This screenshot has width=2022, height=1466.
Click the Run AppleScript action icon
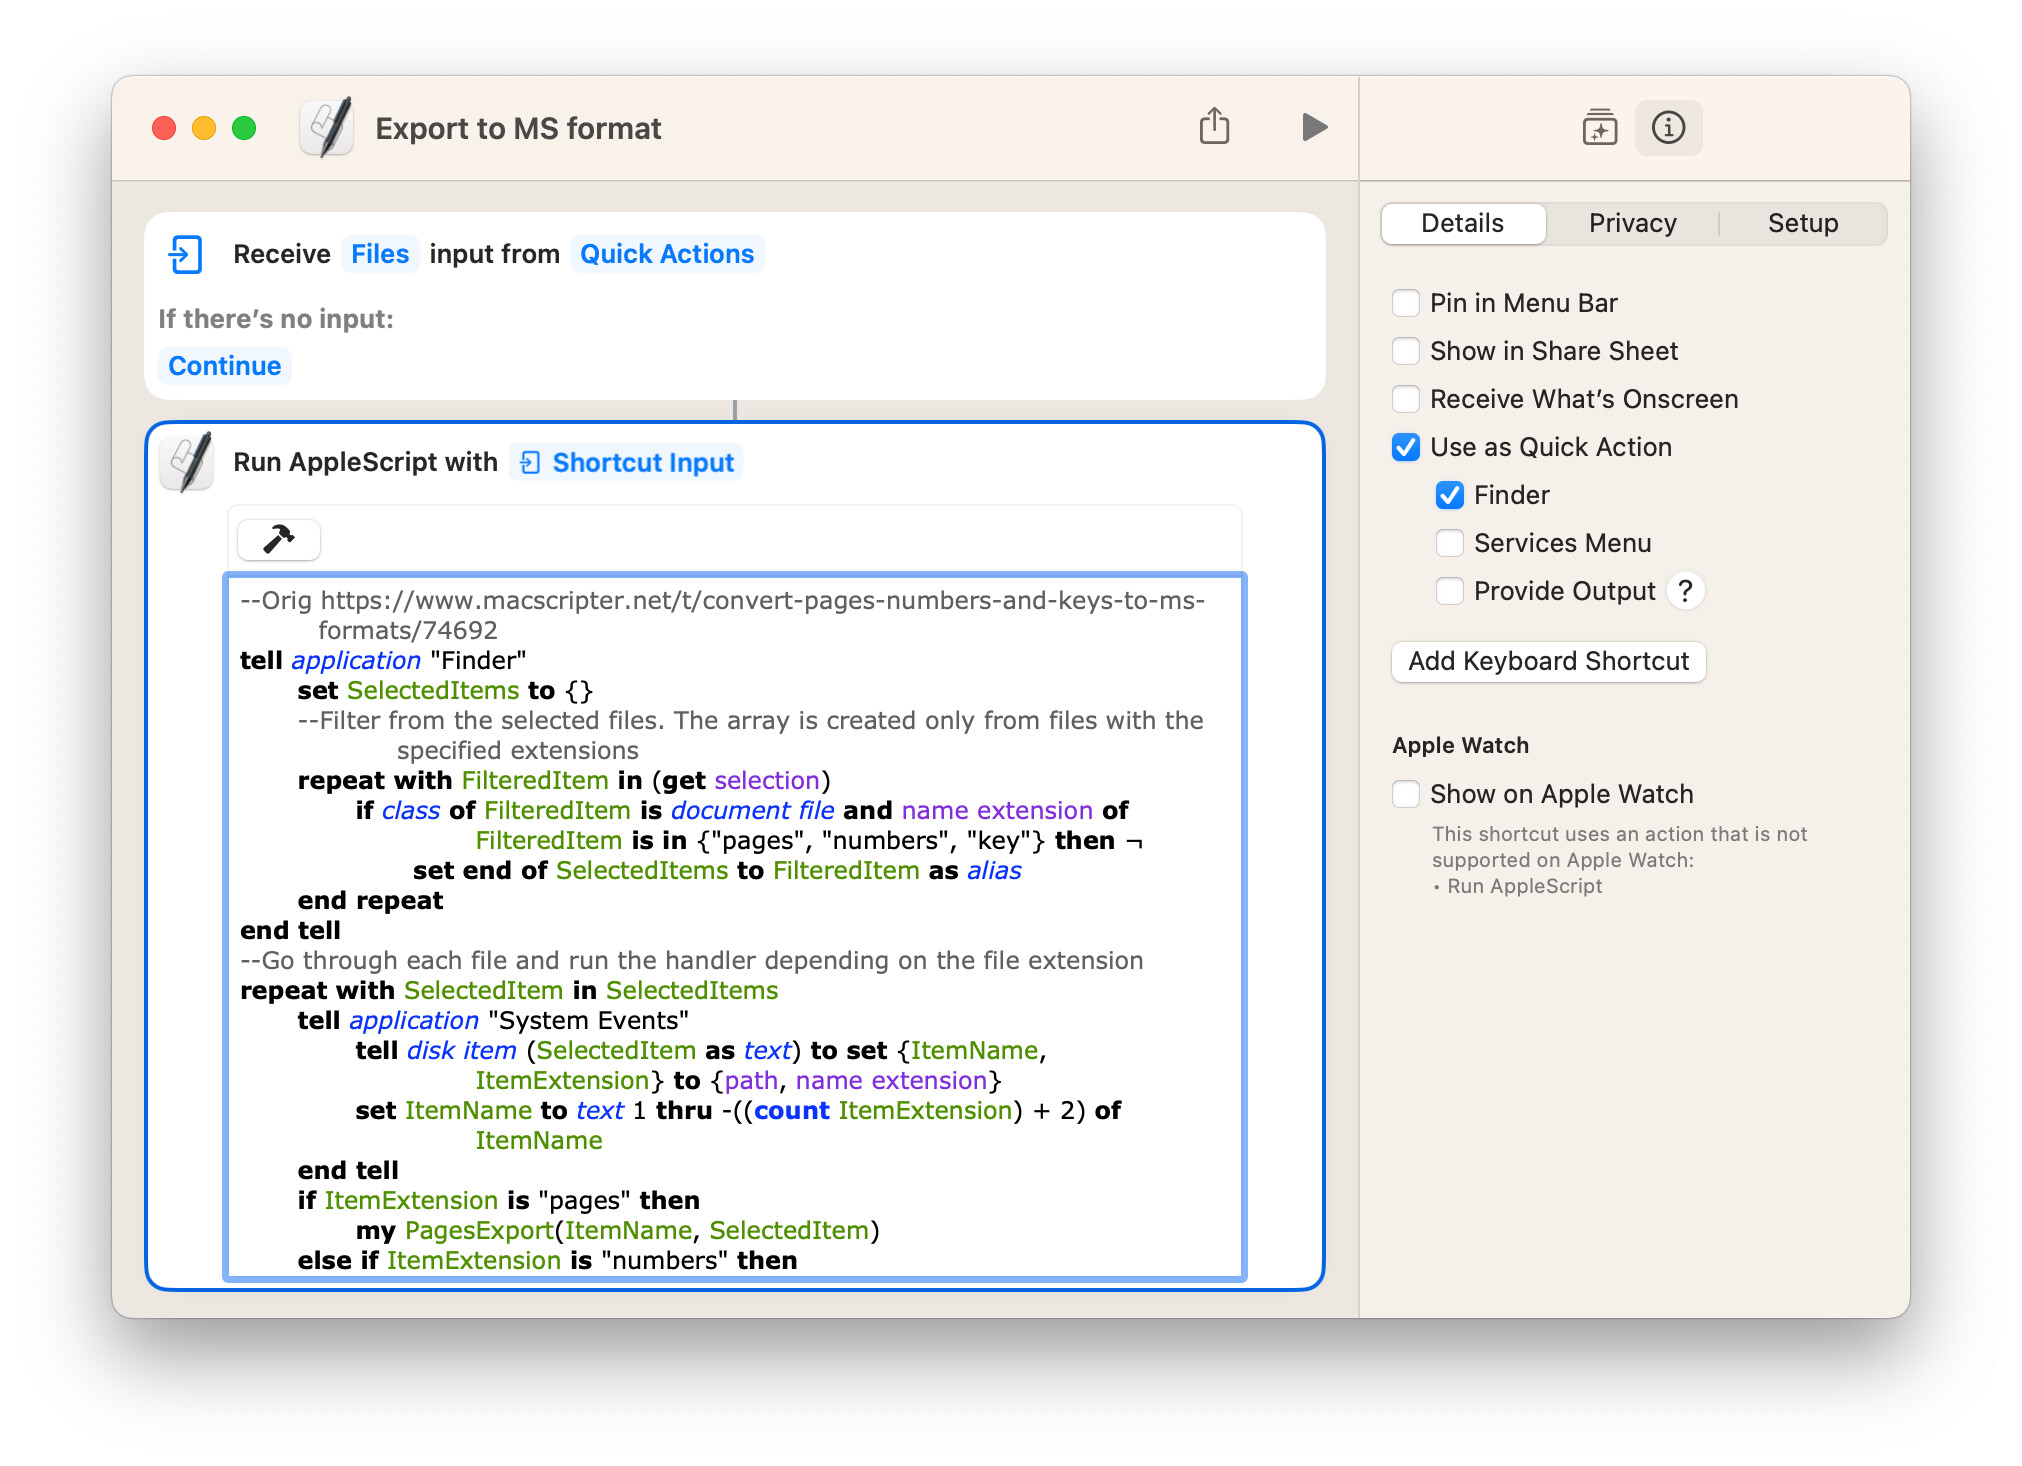(187, 462)
